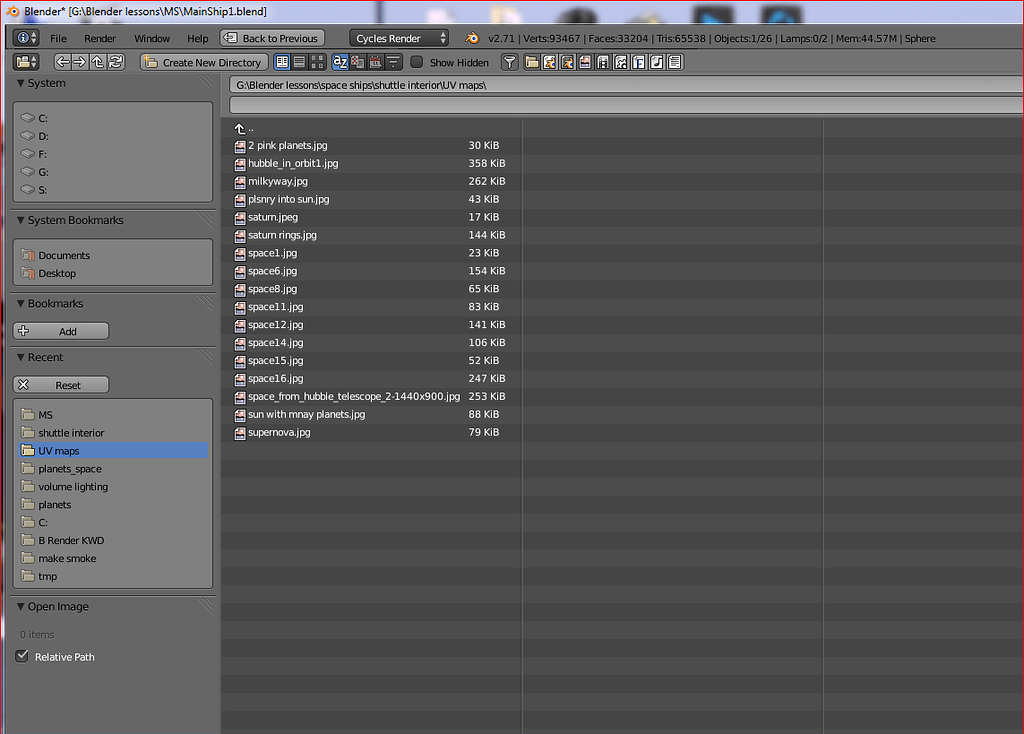The image size is (1024, 734).
Task: Open recent folder planets_space
Action: tap(113, 468)
